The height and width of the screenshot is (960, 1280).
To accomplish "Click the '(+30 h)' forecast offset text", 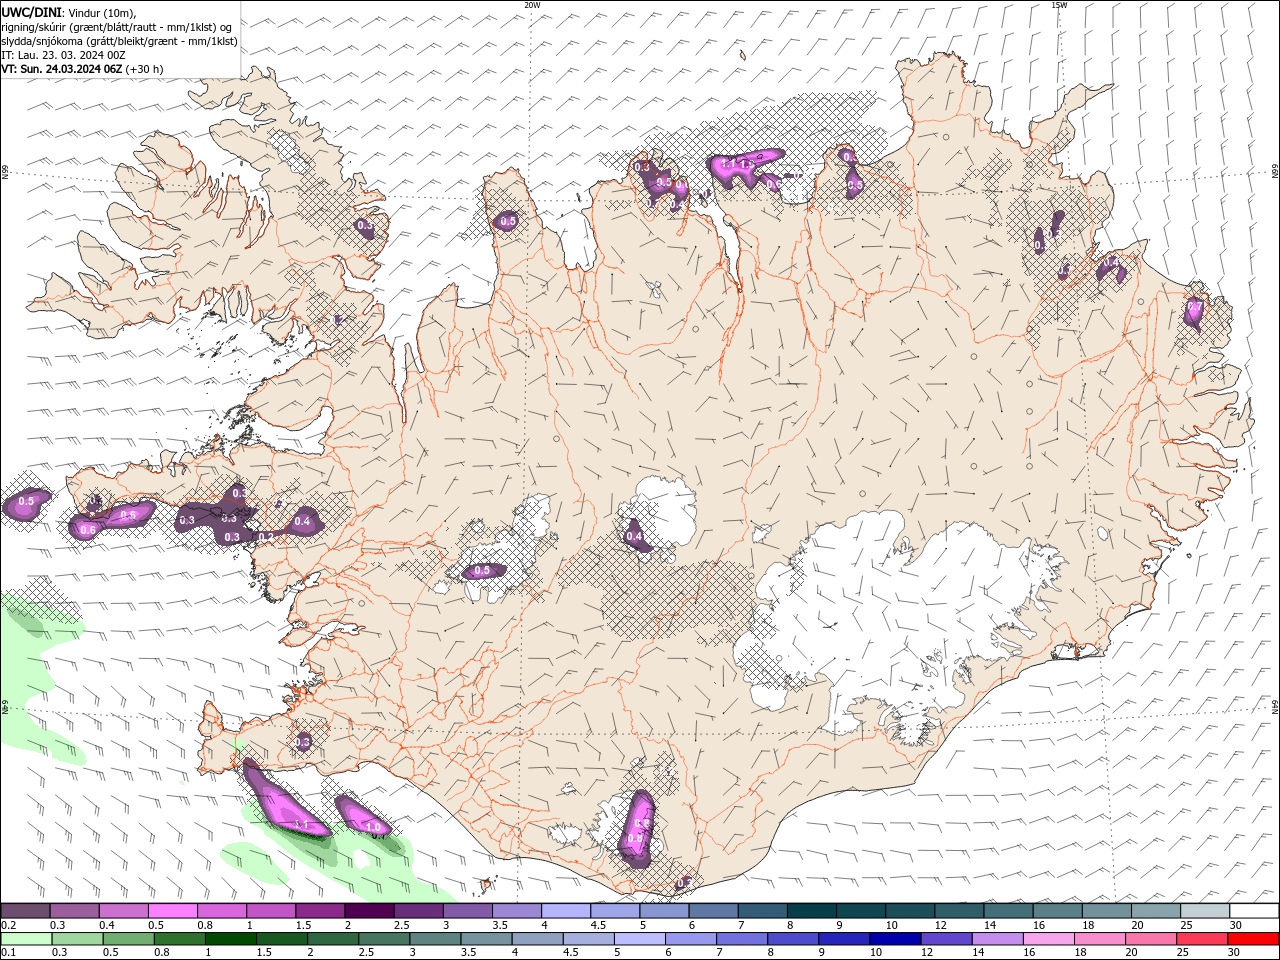I will click(x=144, y=69).
